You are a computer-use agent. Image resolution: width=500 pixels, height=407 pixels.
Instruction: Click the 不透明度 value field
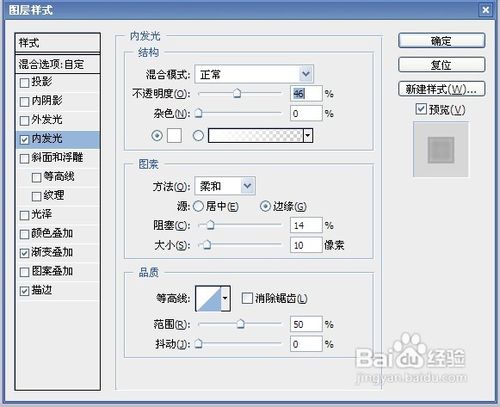[306, 94]
